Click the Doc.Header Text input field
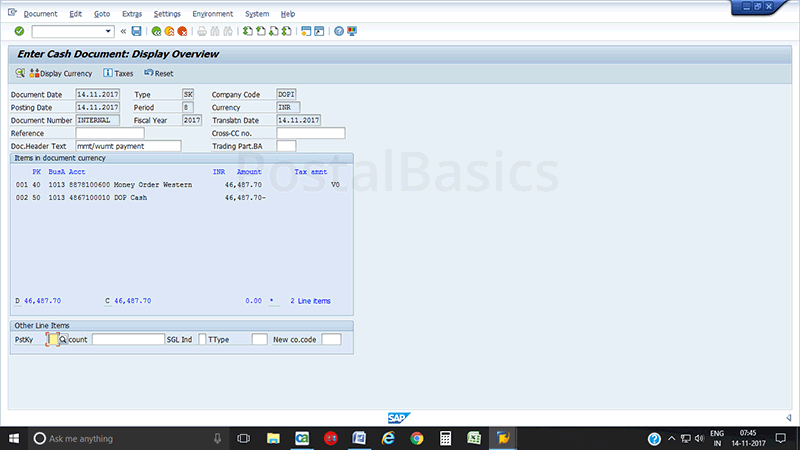 128,146
